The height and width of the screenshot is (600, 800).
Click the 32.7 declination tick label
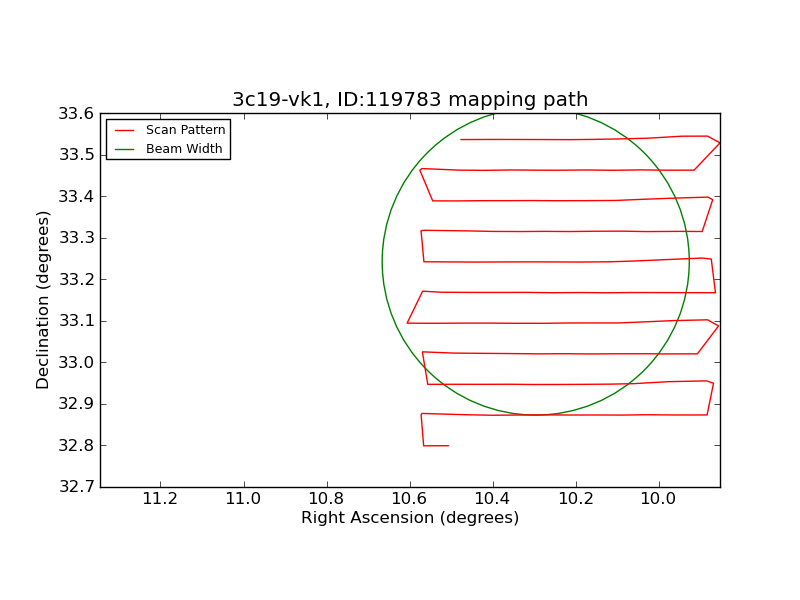tap(76, 487)
